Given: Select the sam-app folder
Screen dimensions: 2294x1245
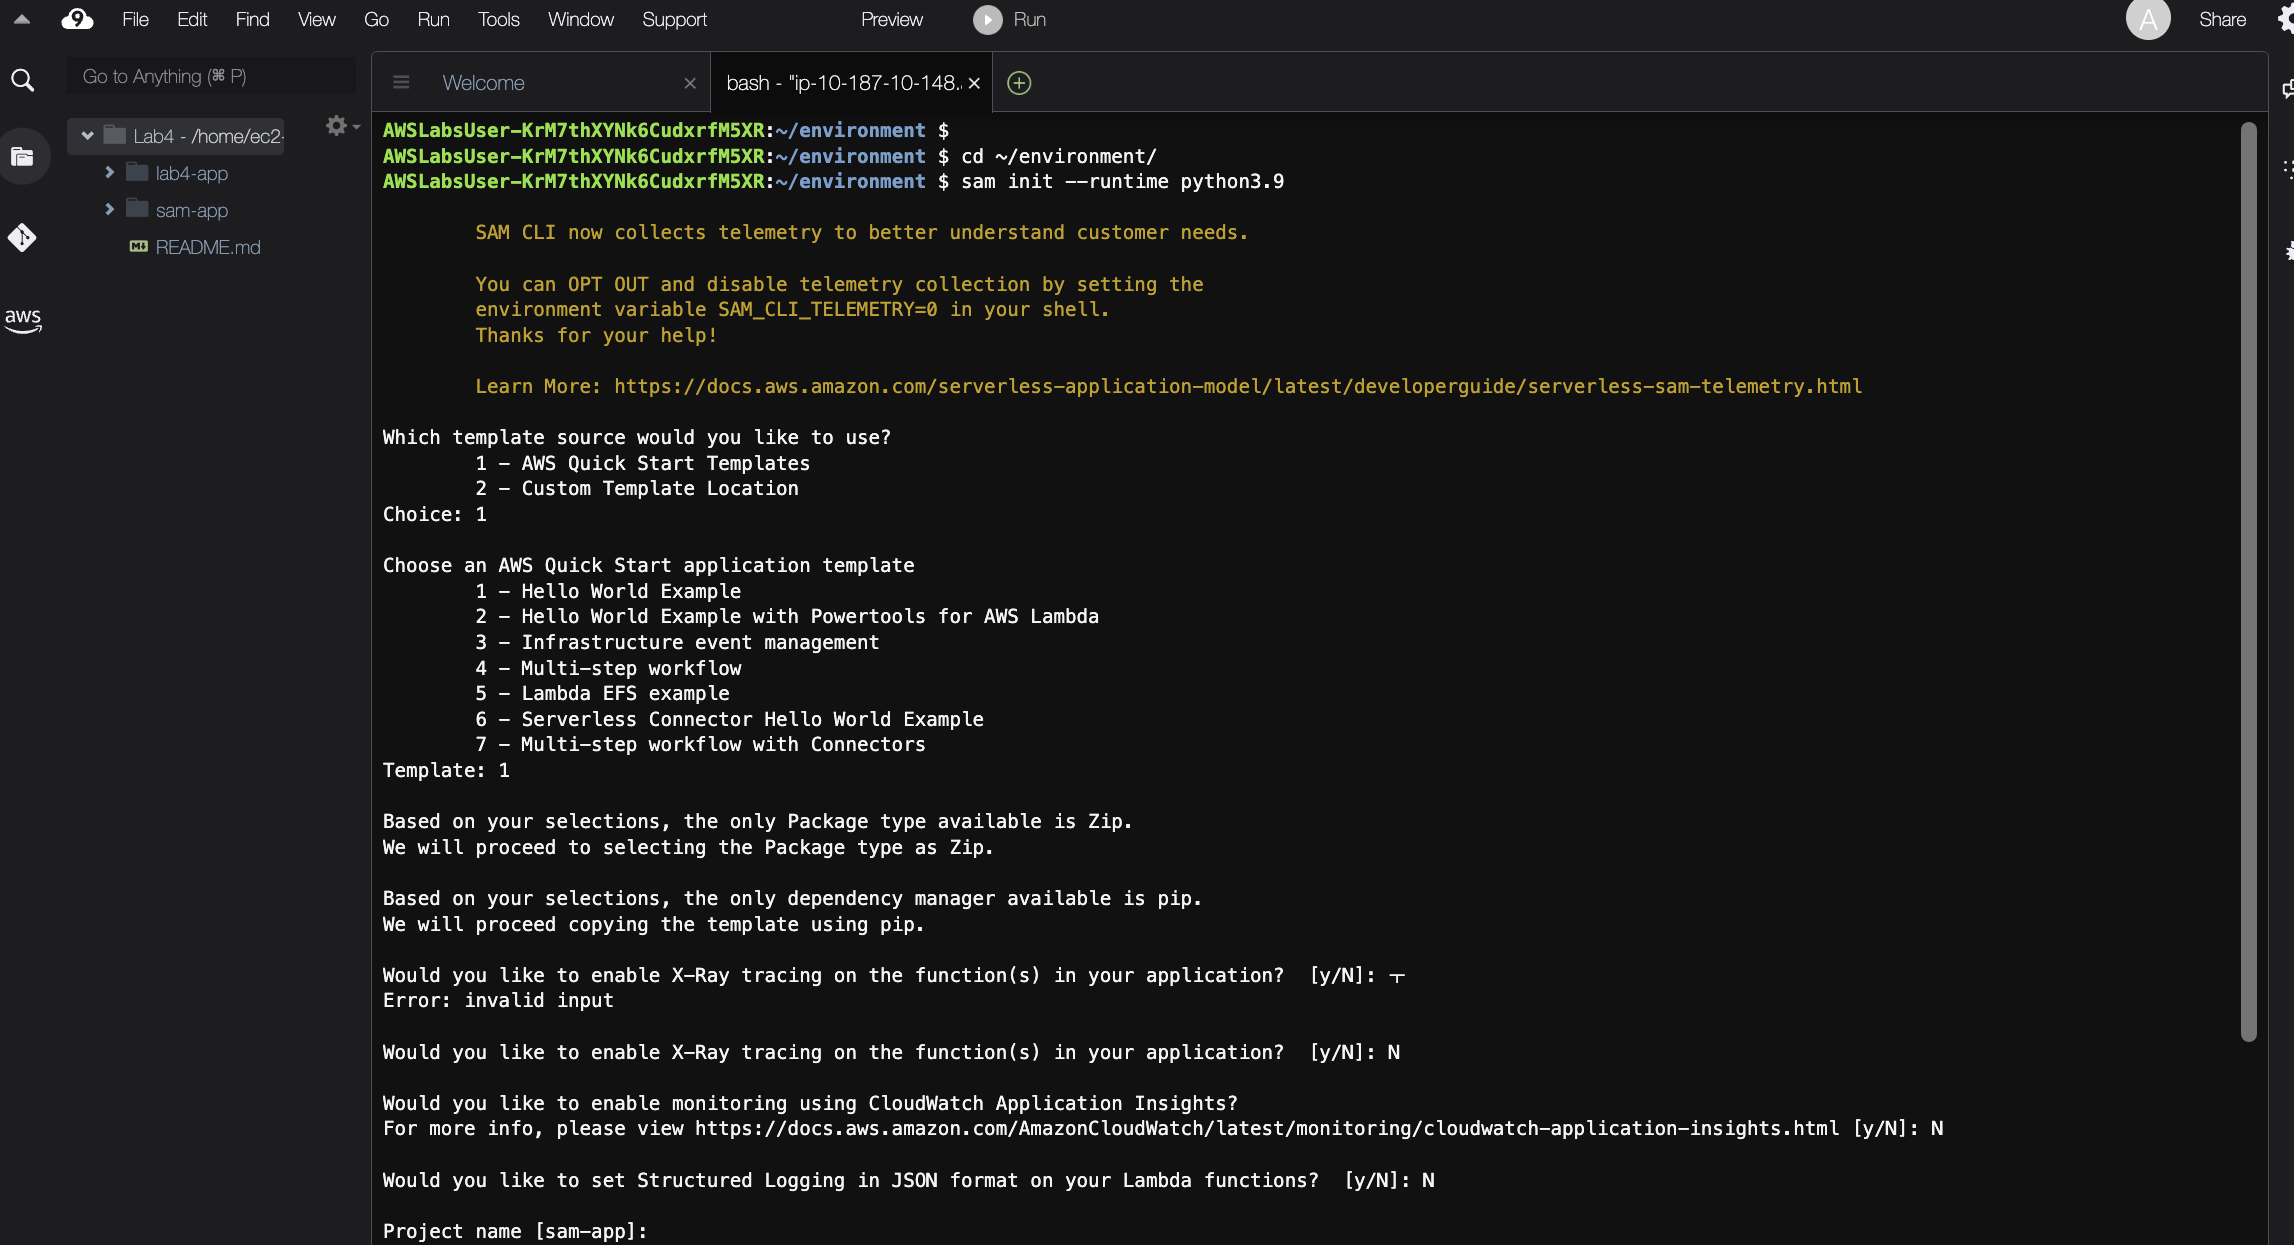Looking at the screenshot, I should pos(192,210).
